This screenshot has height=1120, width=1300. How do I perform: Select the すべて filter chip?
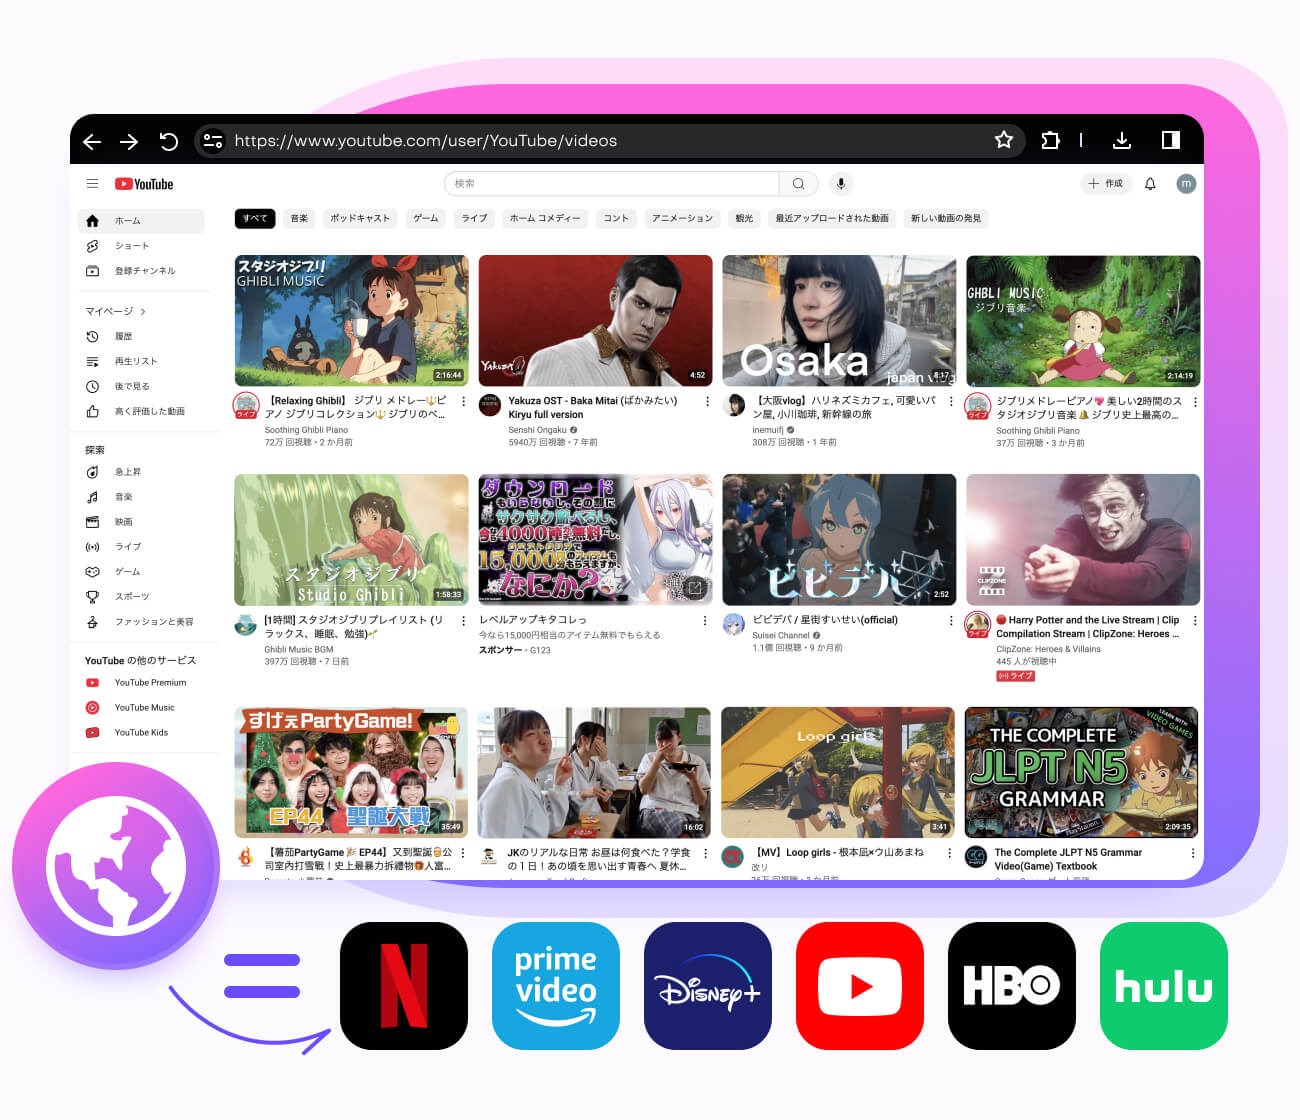tap(255, 218)
